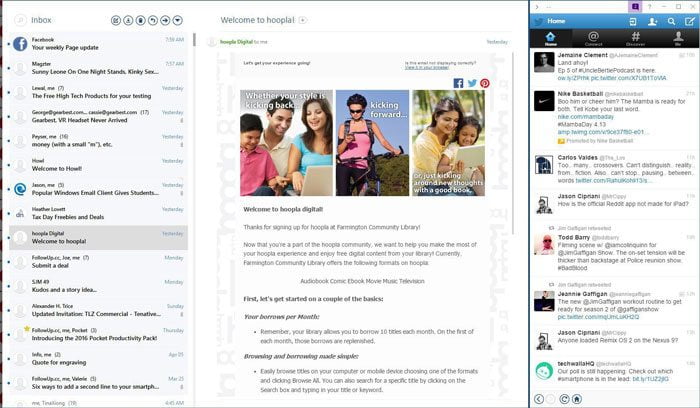The image size is (700, 408).
Task: Open the 'Quote for engraving' email
Action: [x=98, y=358]
